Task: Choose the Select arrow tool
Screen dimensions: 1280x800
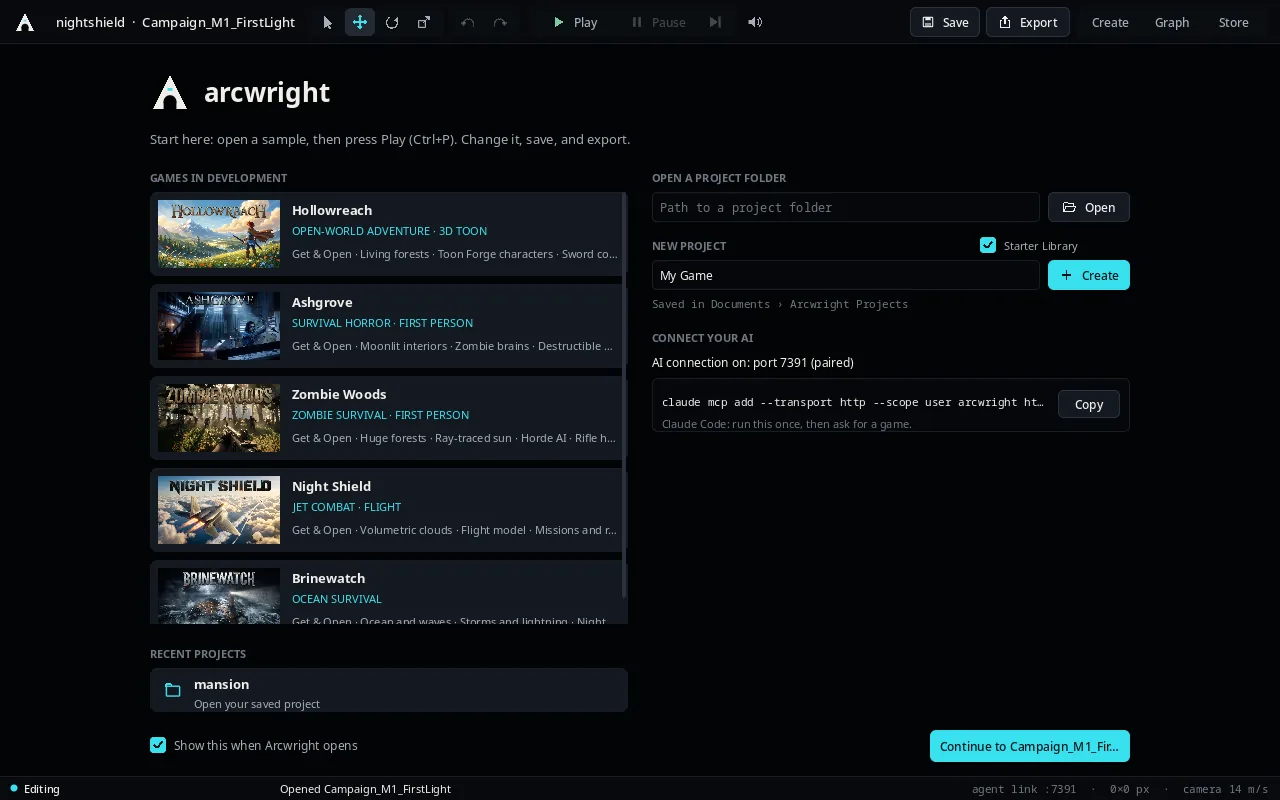Action: (327, 22)
